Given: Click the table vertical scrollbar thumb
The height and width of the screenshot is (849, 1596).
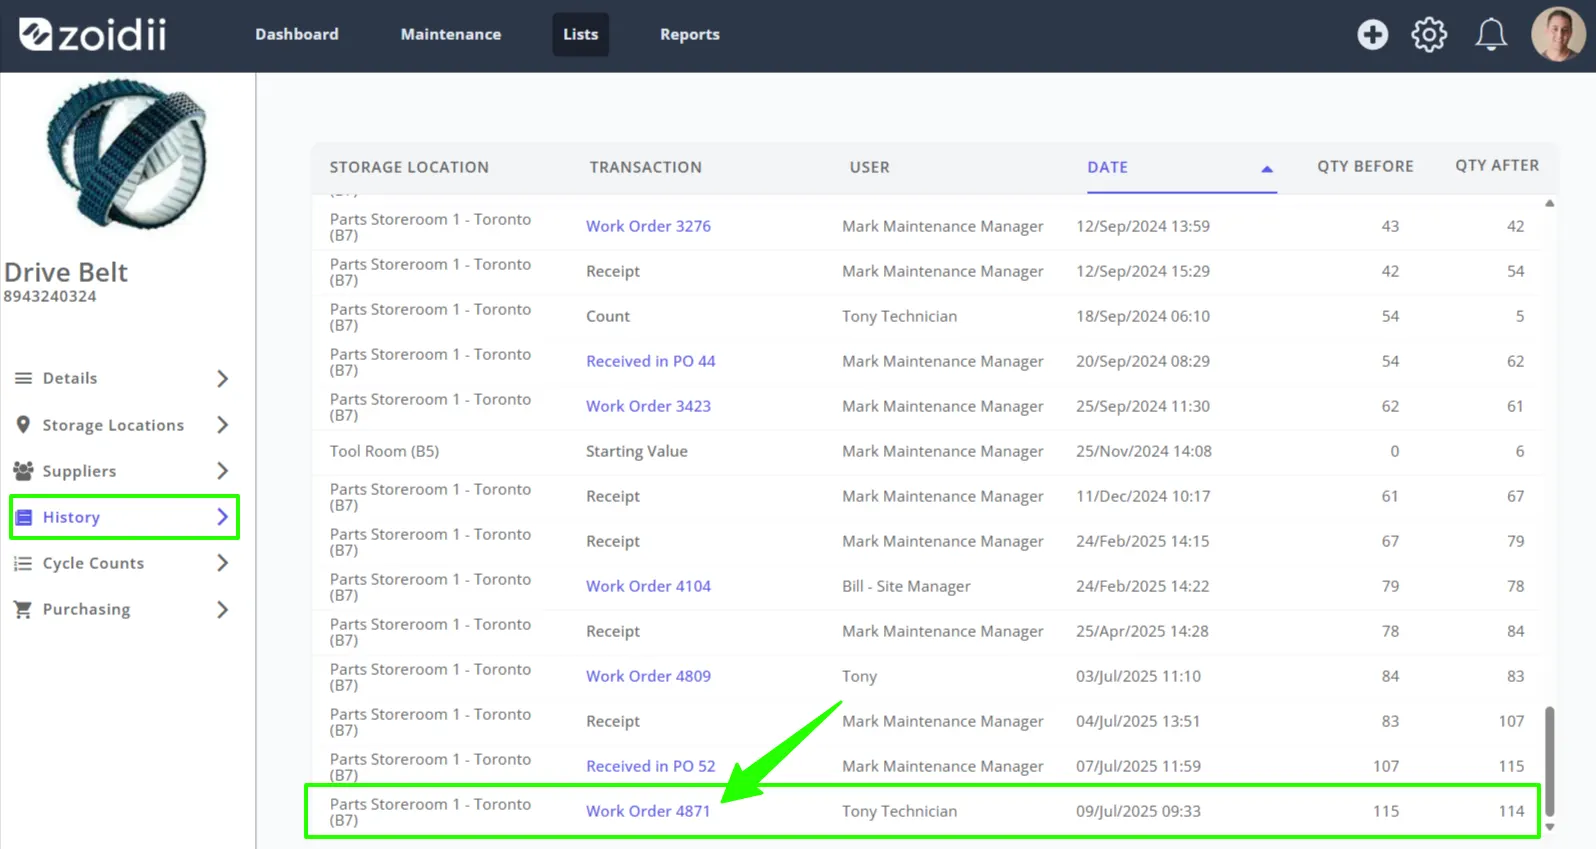Looking at the screenshot, I should 1549,761.
